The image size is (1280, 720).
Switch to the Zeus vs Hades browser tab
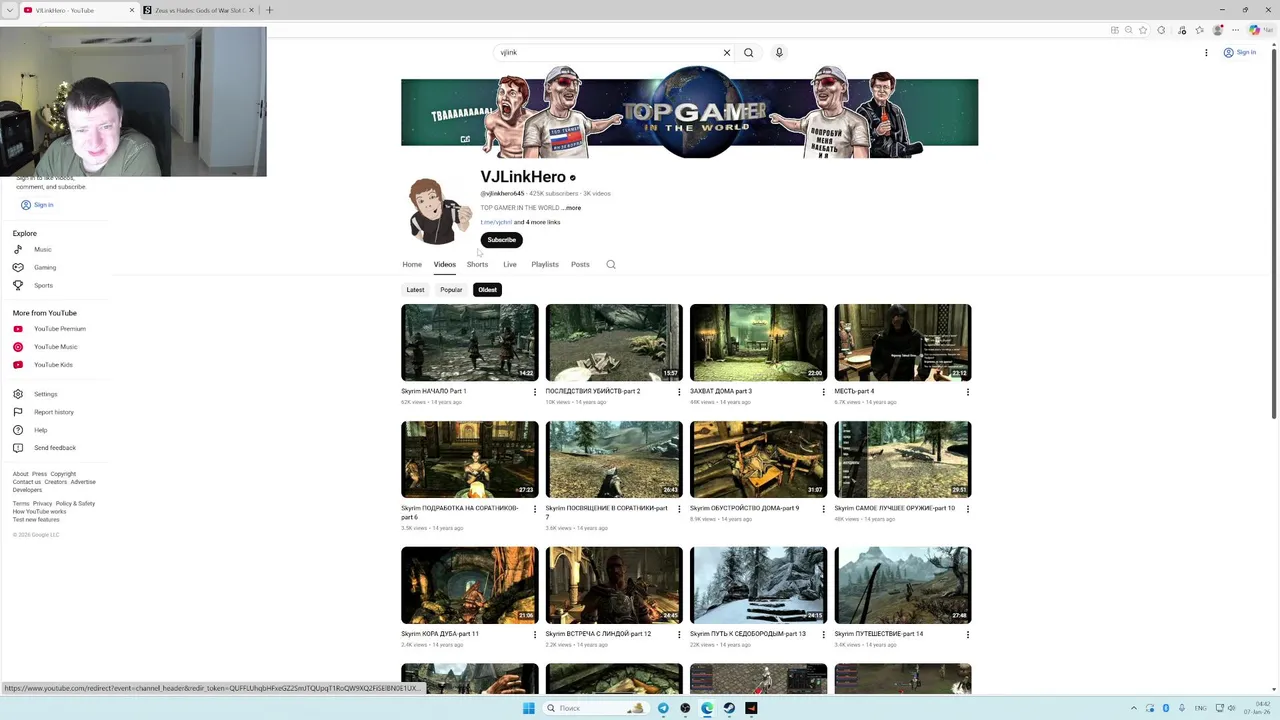tap(198, 10)
